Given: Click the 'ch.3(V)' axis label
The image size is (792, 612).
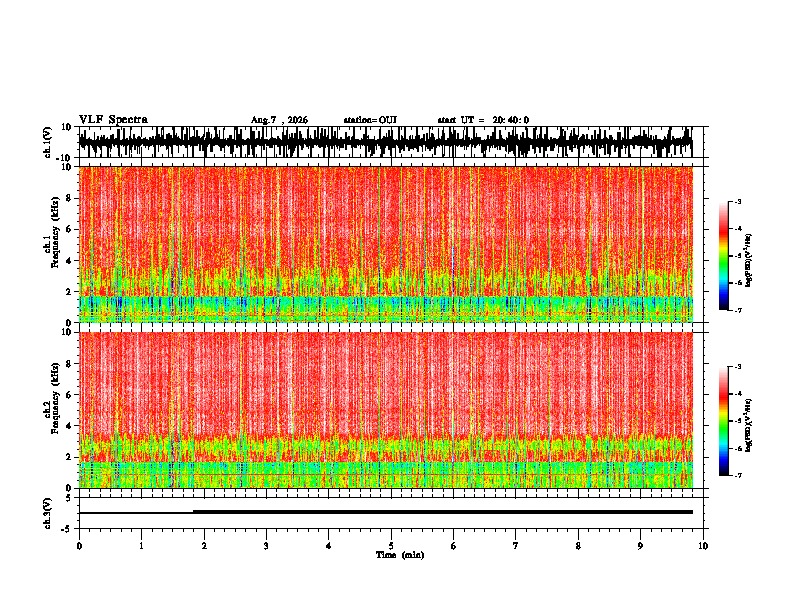Looking at the screenshot, I should click(48, 513).
